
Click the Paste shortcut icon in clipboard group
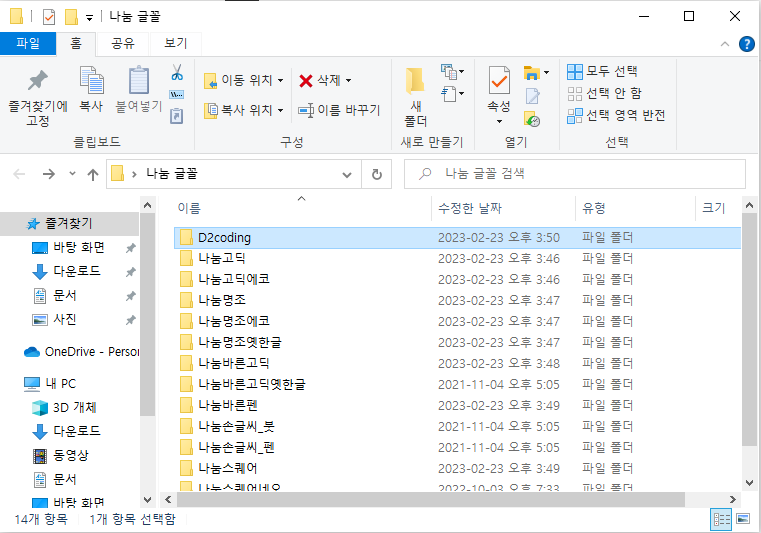(177, 116)
